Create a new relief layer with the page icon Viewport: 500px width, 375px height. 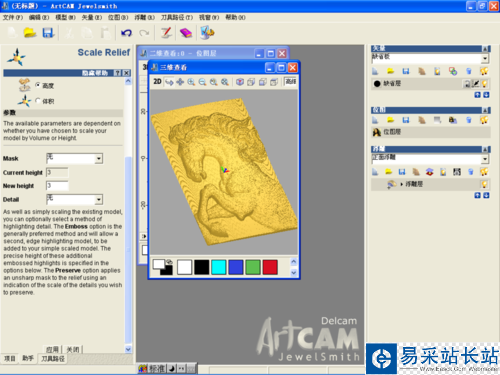coord(375,172)
